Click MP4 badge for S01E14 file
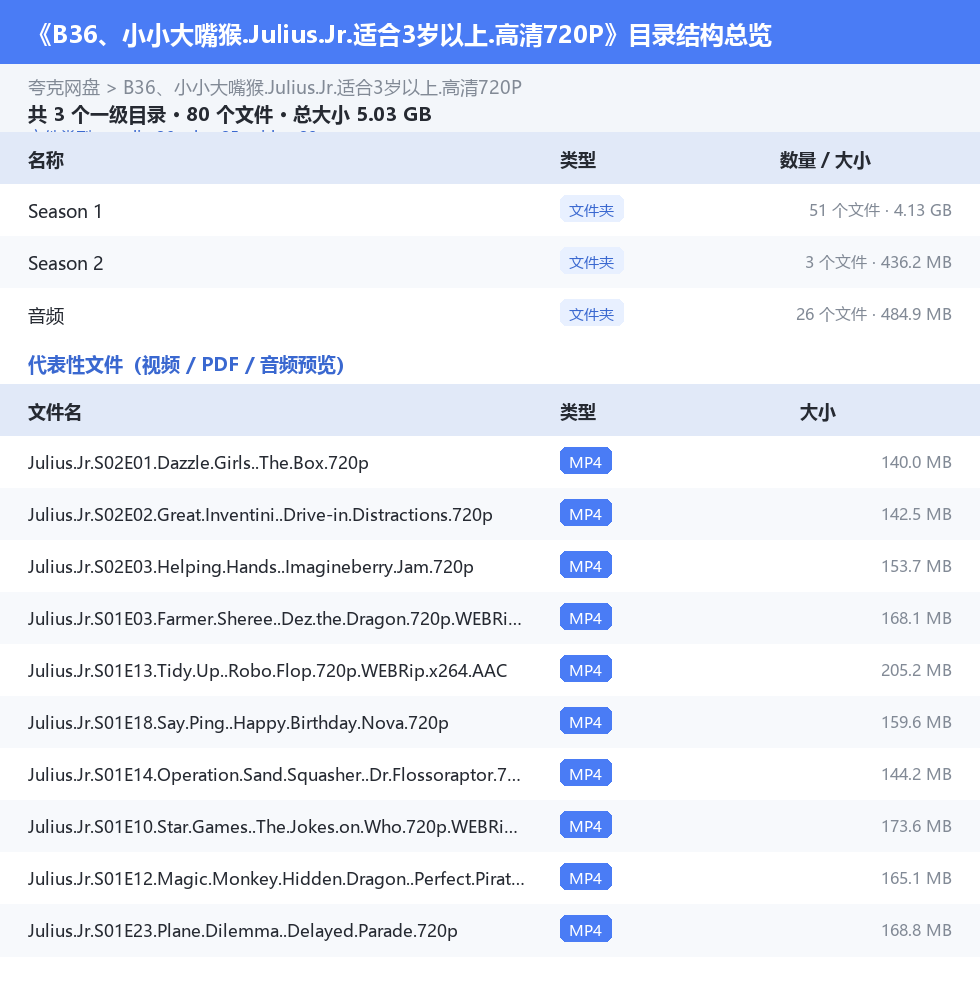 click(585, 774)
